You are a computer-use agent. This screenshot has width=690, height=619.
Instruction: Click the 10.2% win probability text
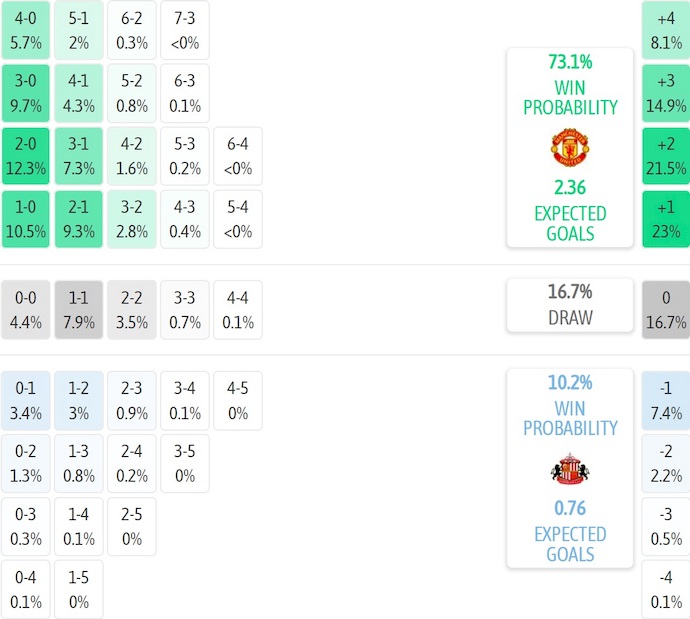[569, 382]
